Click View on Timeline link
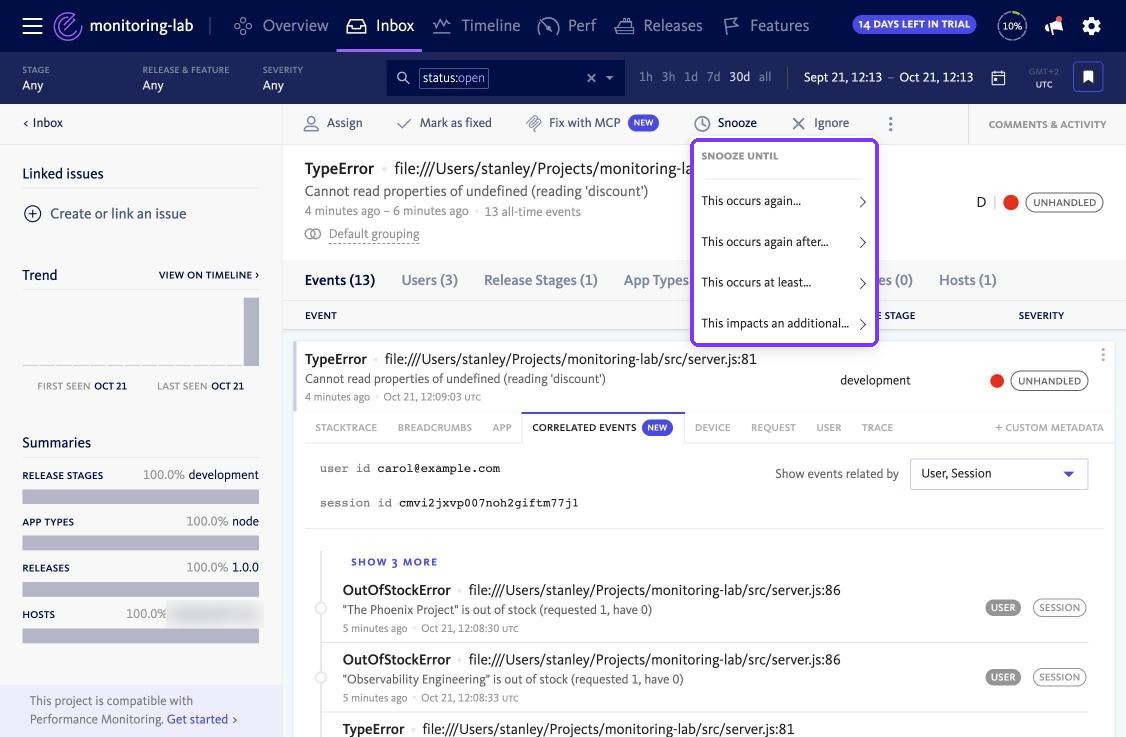The image size is (1126, 737). (x=208, y=275)
